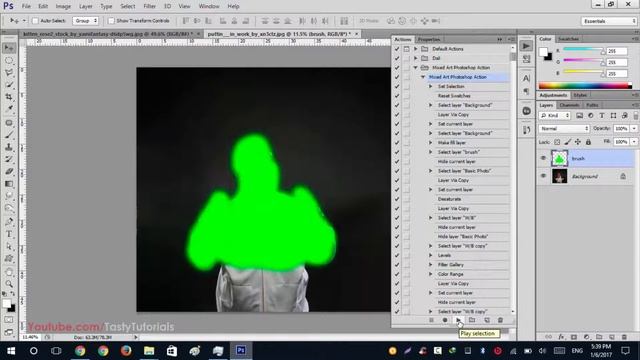Select the Pen tool
Image resolution: width=640 pixels, height=360 pixels.
tap(9, 222)
